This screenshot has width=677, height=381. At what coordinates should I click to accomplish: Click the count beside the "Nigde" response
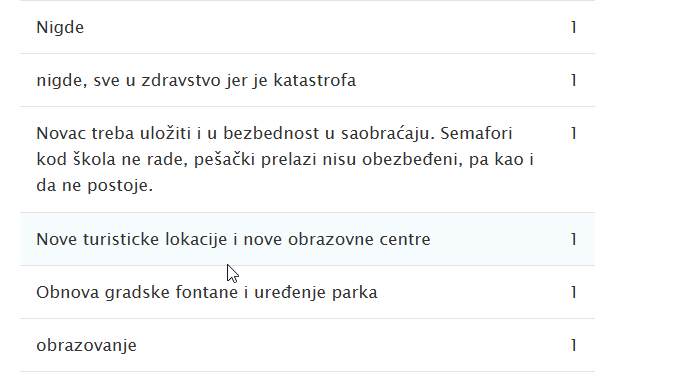[x=574, y=27]
